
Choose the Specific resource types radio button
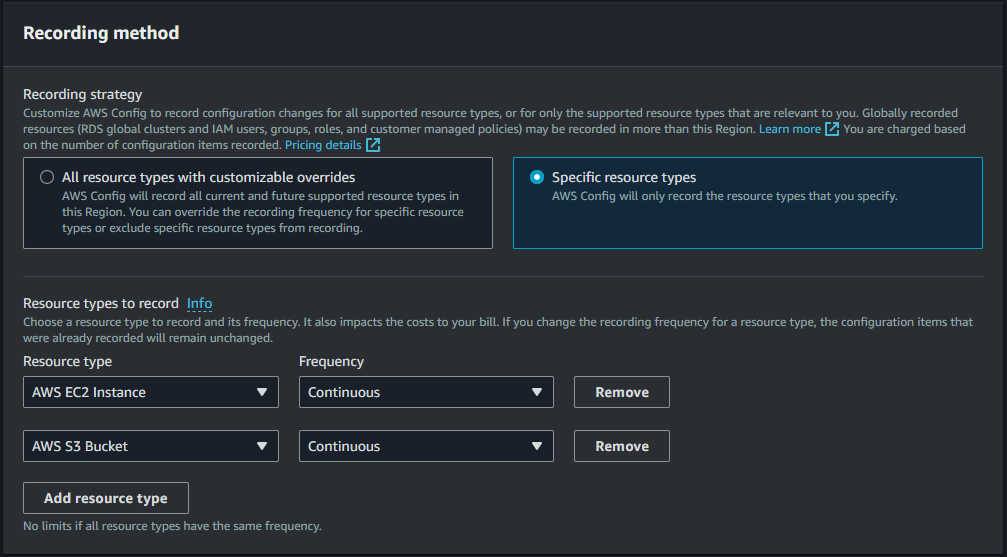tap(537, 178)
